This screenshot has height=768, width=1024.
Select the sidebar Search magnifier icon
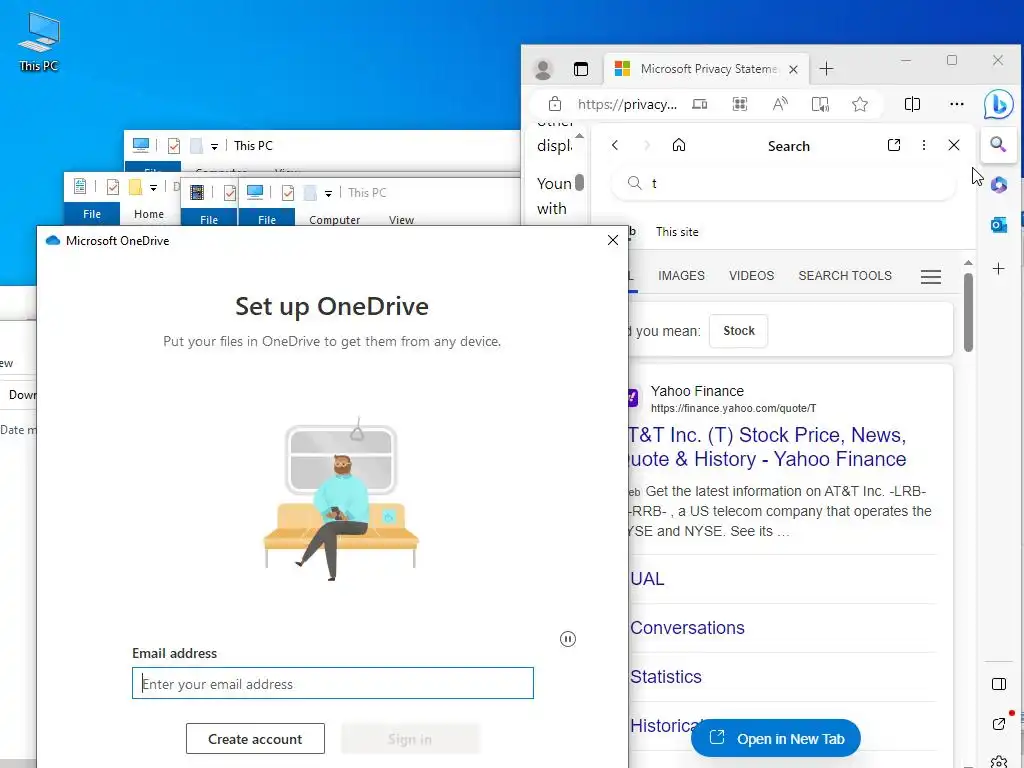tap(998, 144)
